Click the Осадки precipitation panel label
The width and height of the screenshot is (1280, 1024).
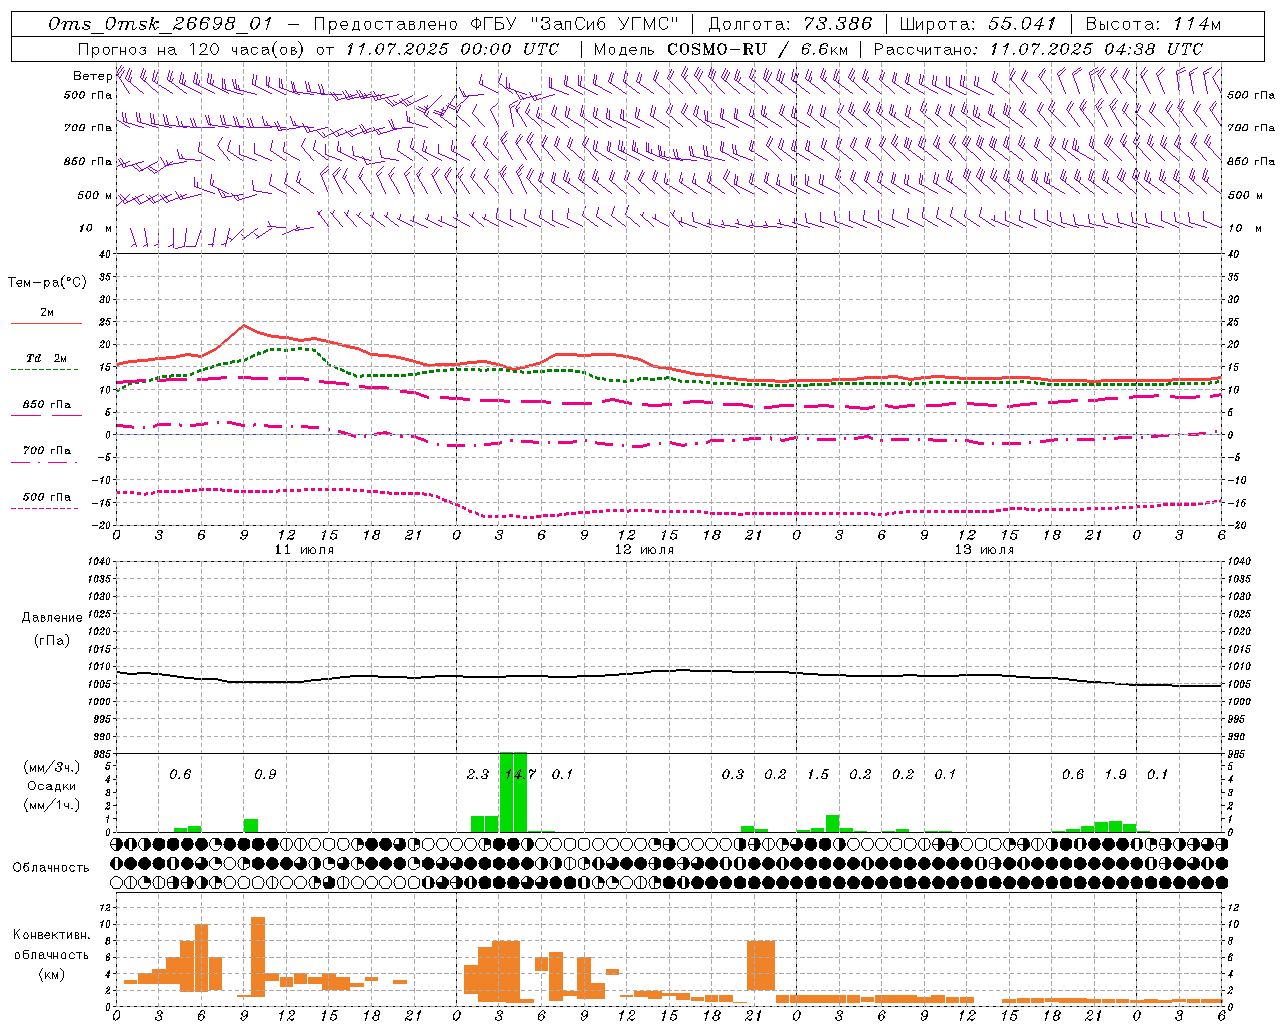pyautogui.click(x=51, y=786)
